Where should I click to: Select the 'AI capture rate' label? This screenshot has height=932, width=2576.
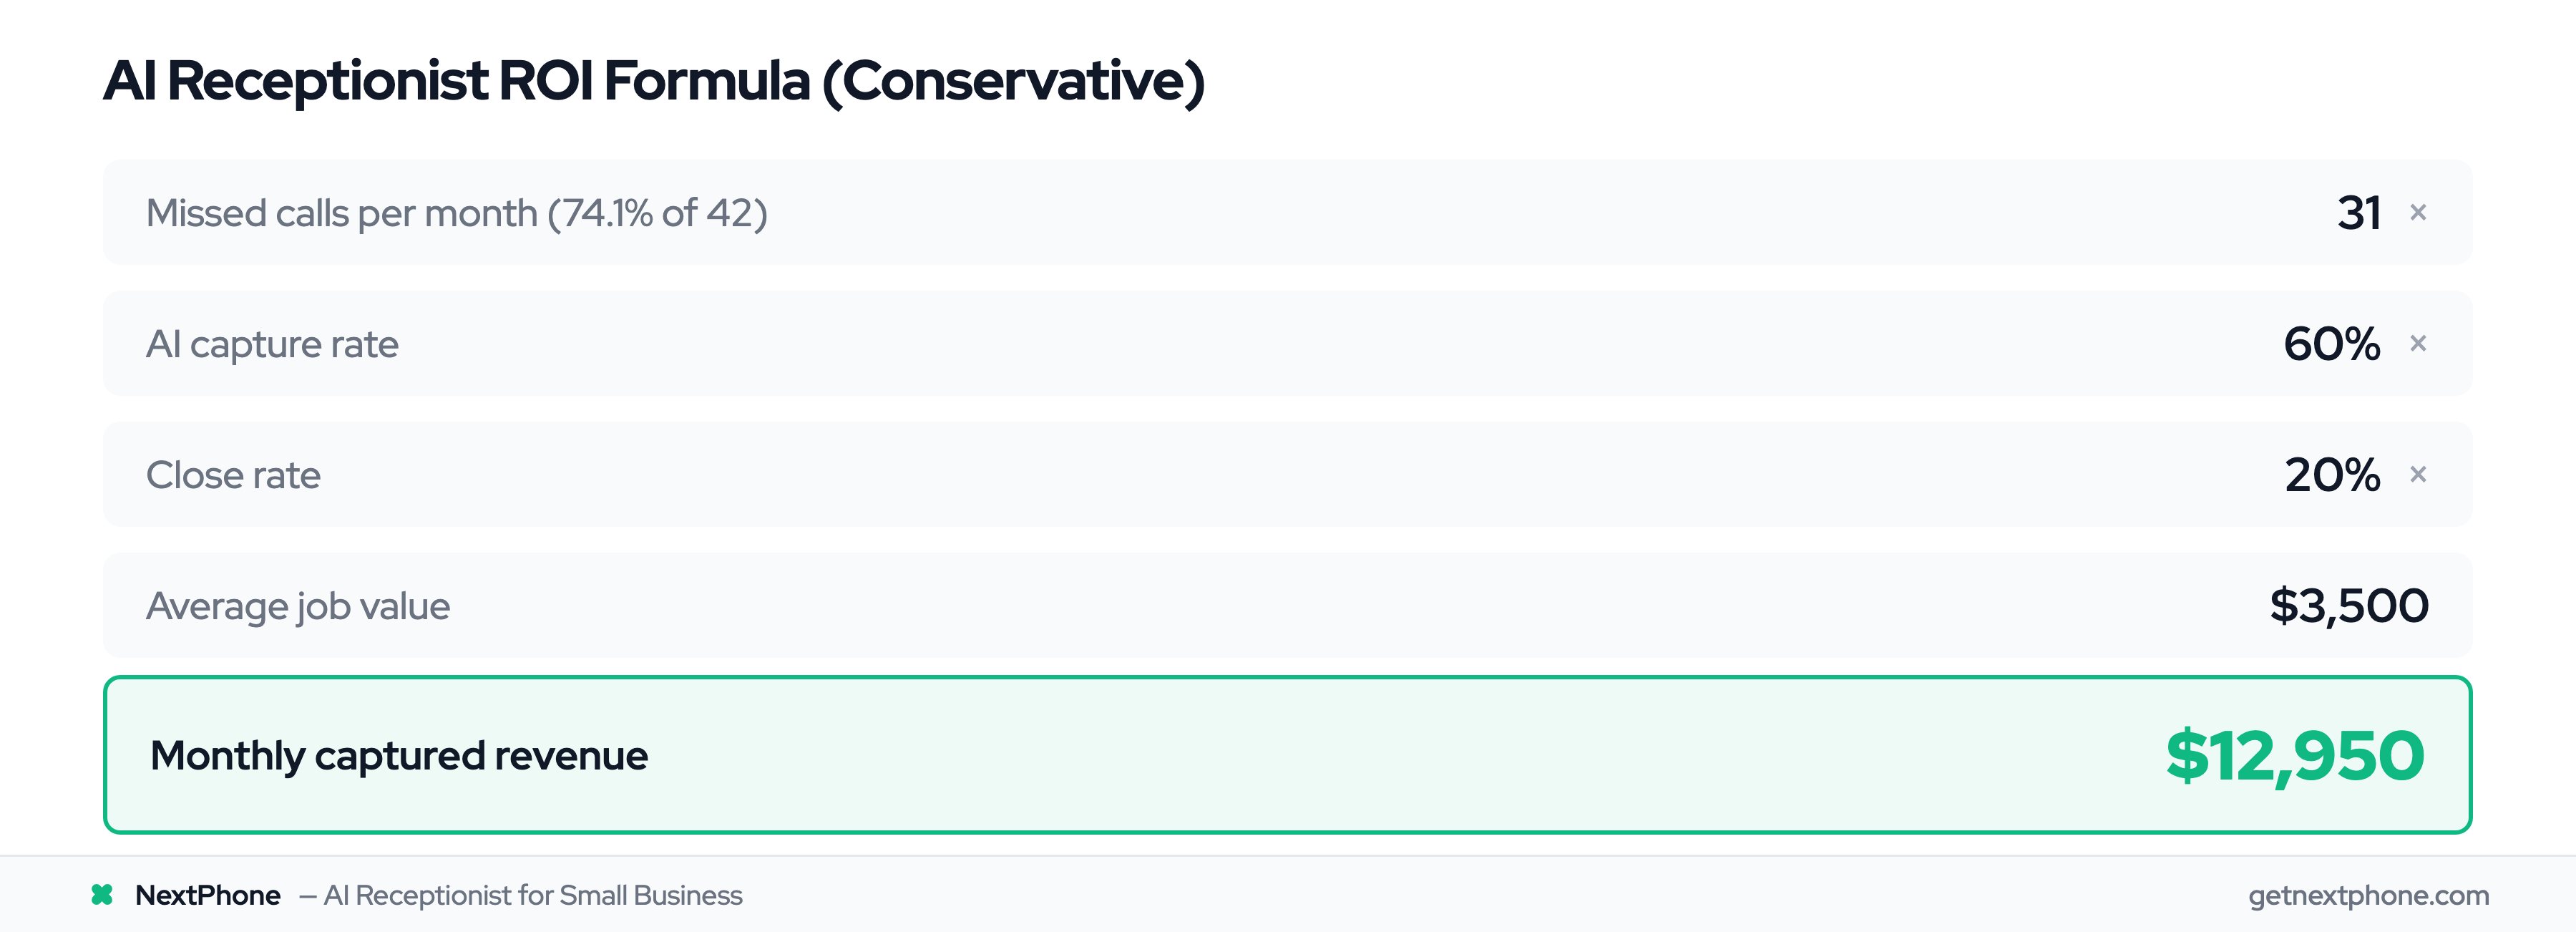pyautogui.click(x=272, y=344)
